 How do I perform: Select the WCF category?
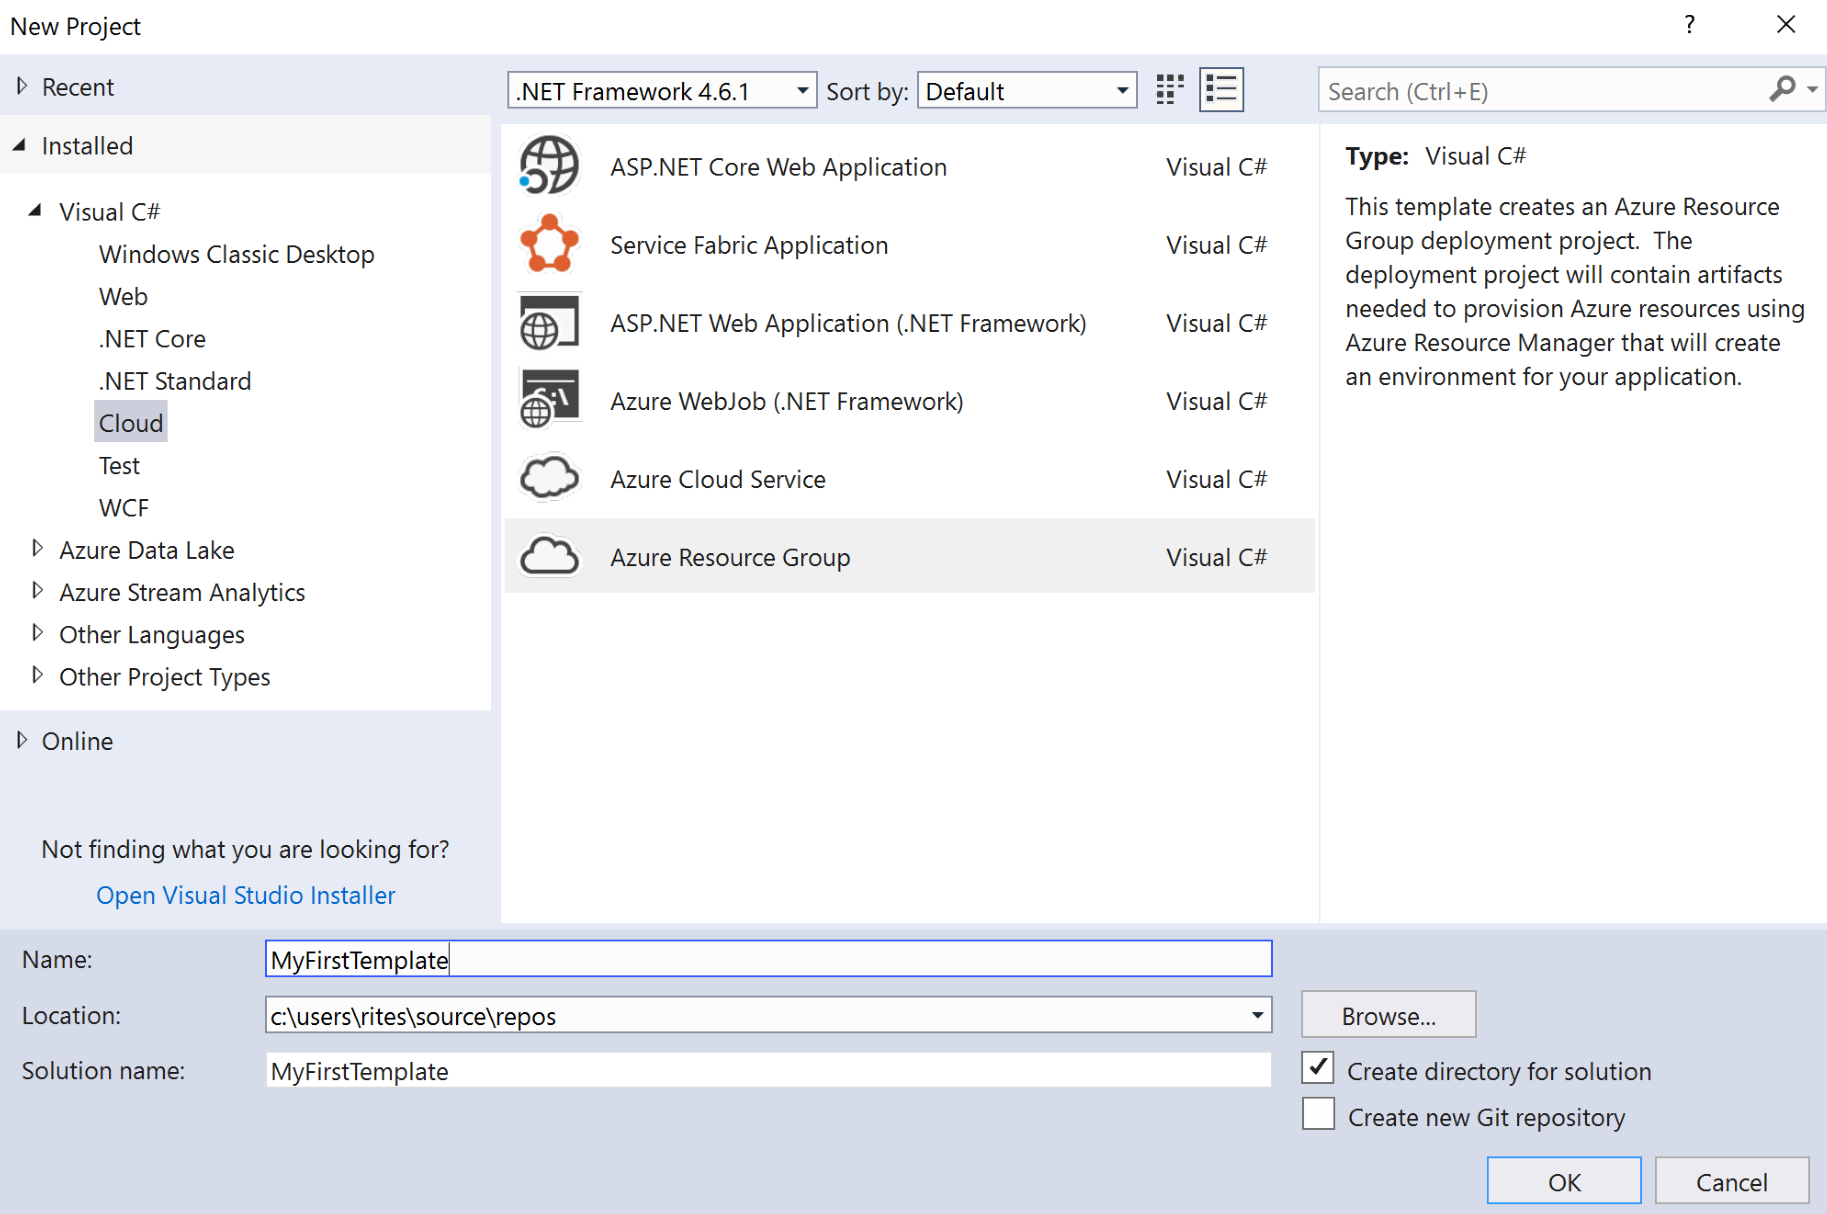pyautogui.click(x=124, y=508)
